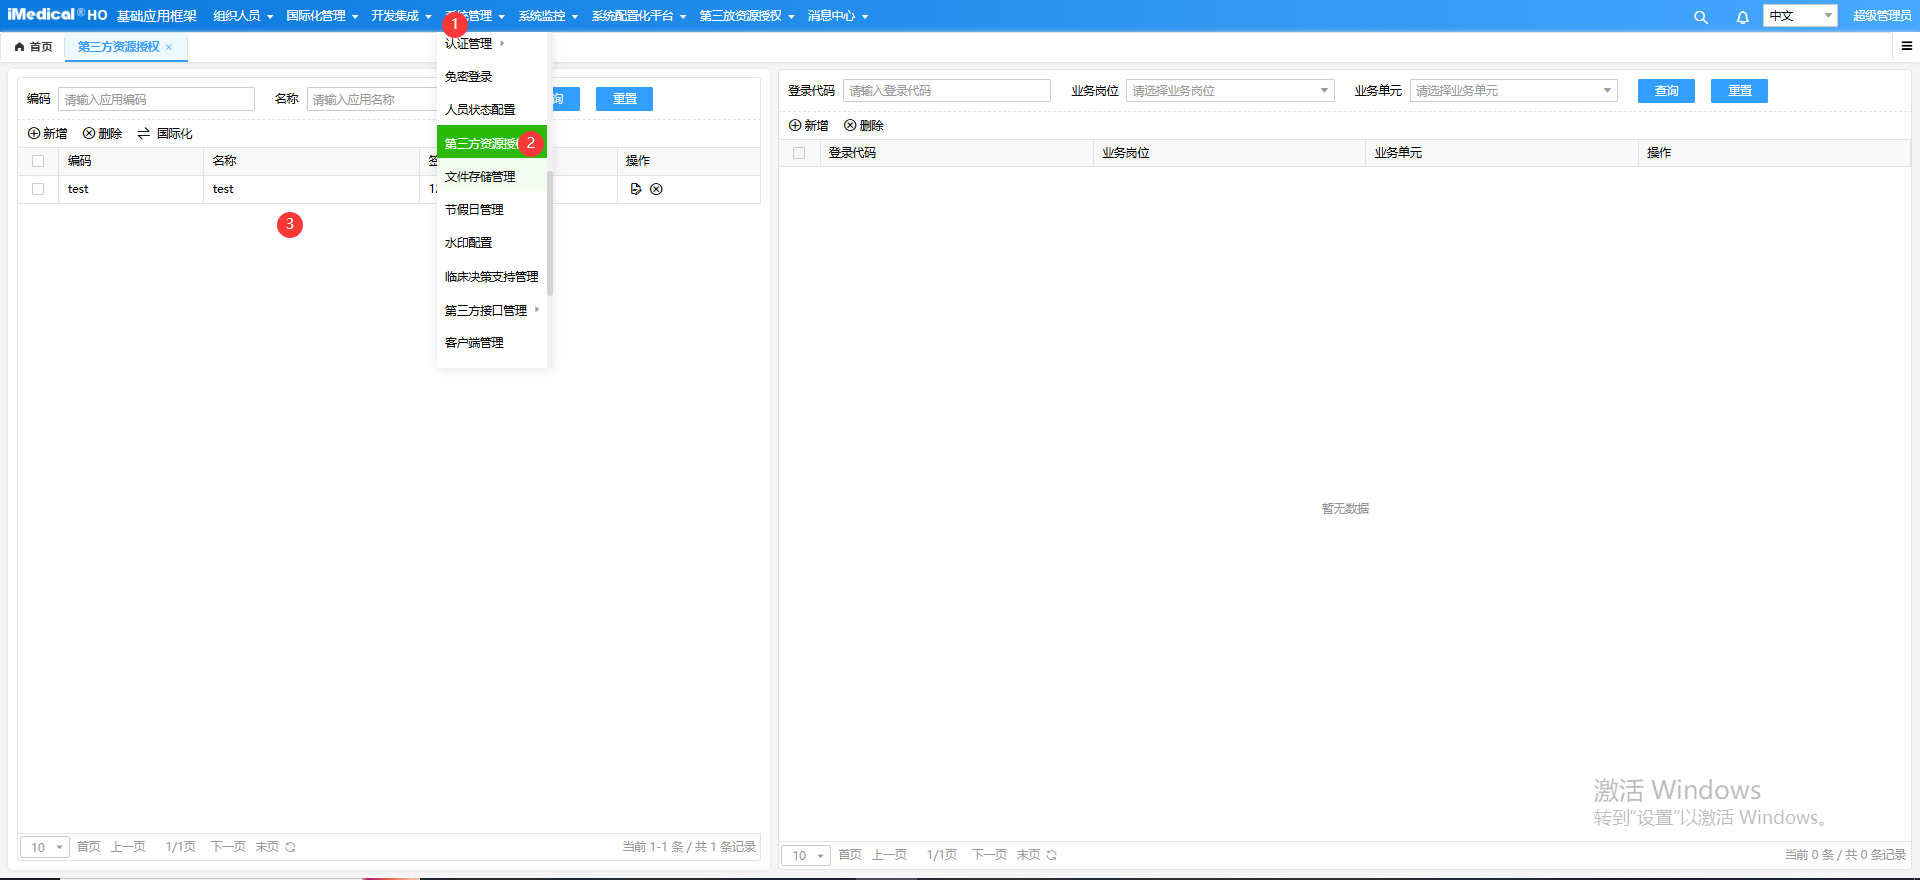Viewport: 1920px width, 880px height.
Task: Close the 第三方资源授权 tab
Action: pyautogui.click(x=169, y=47)
